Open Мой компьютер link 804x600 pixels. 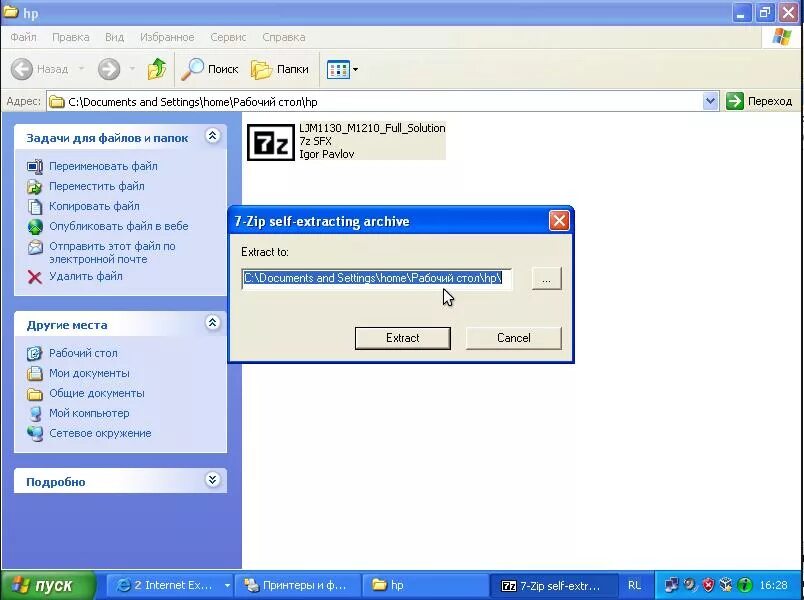tap(89, 413)
